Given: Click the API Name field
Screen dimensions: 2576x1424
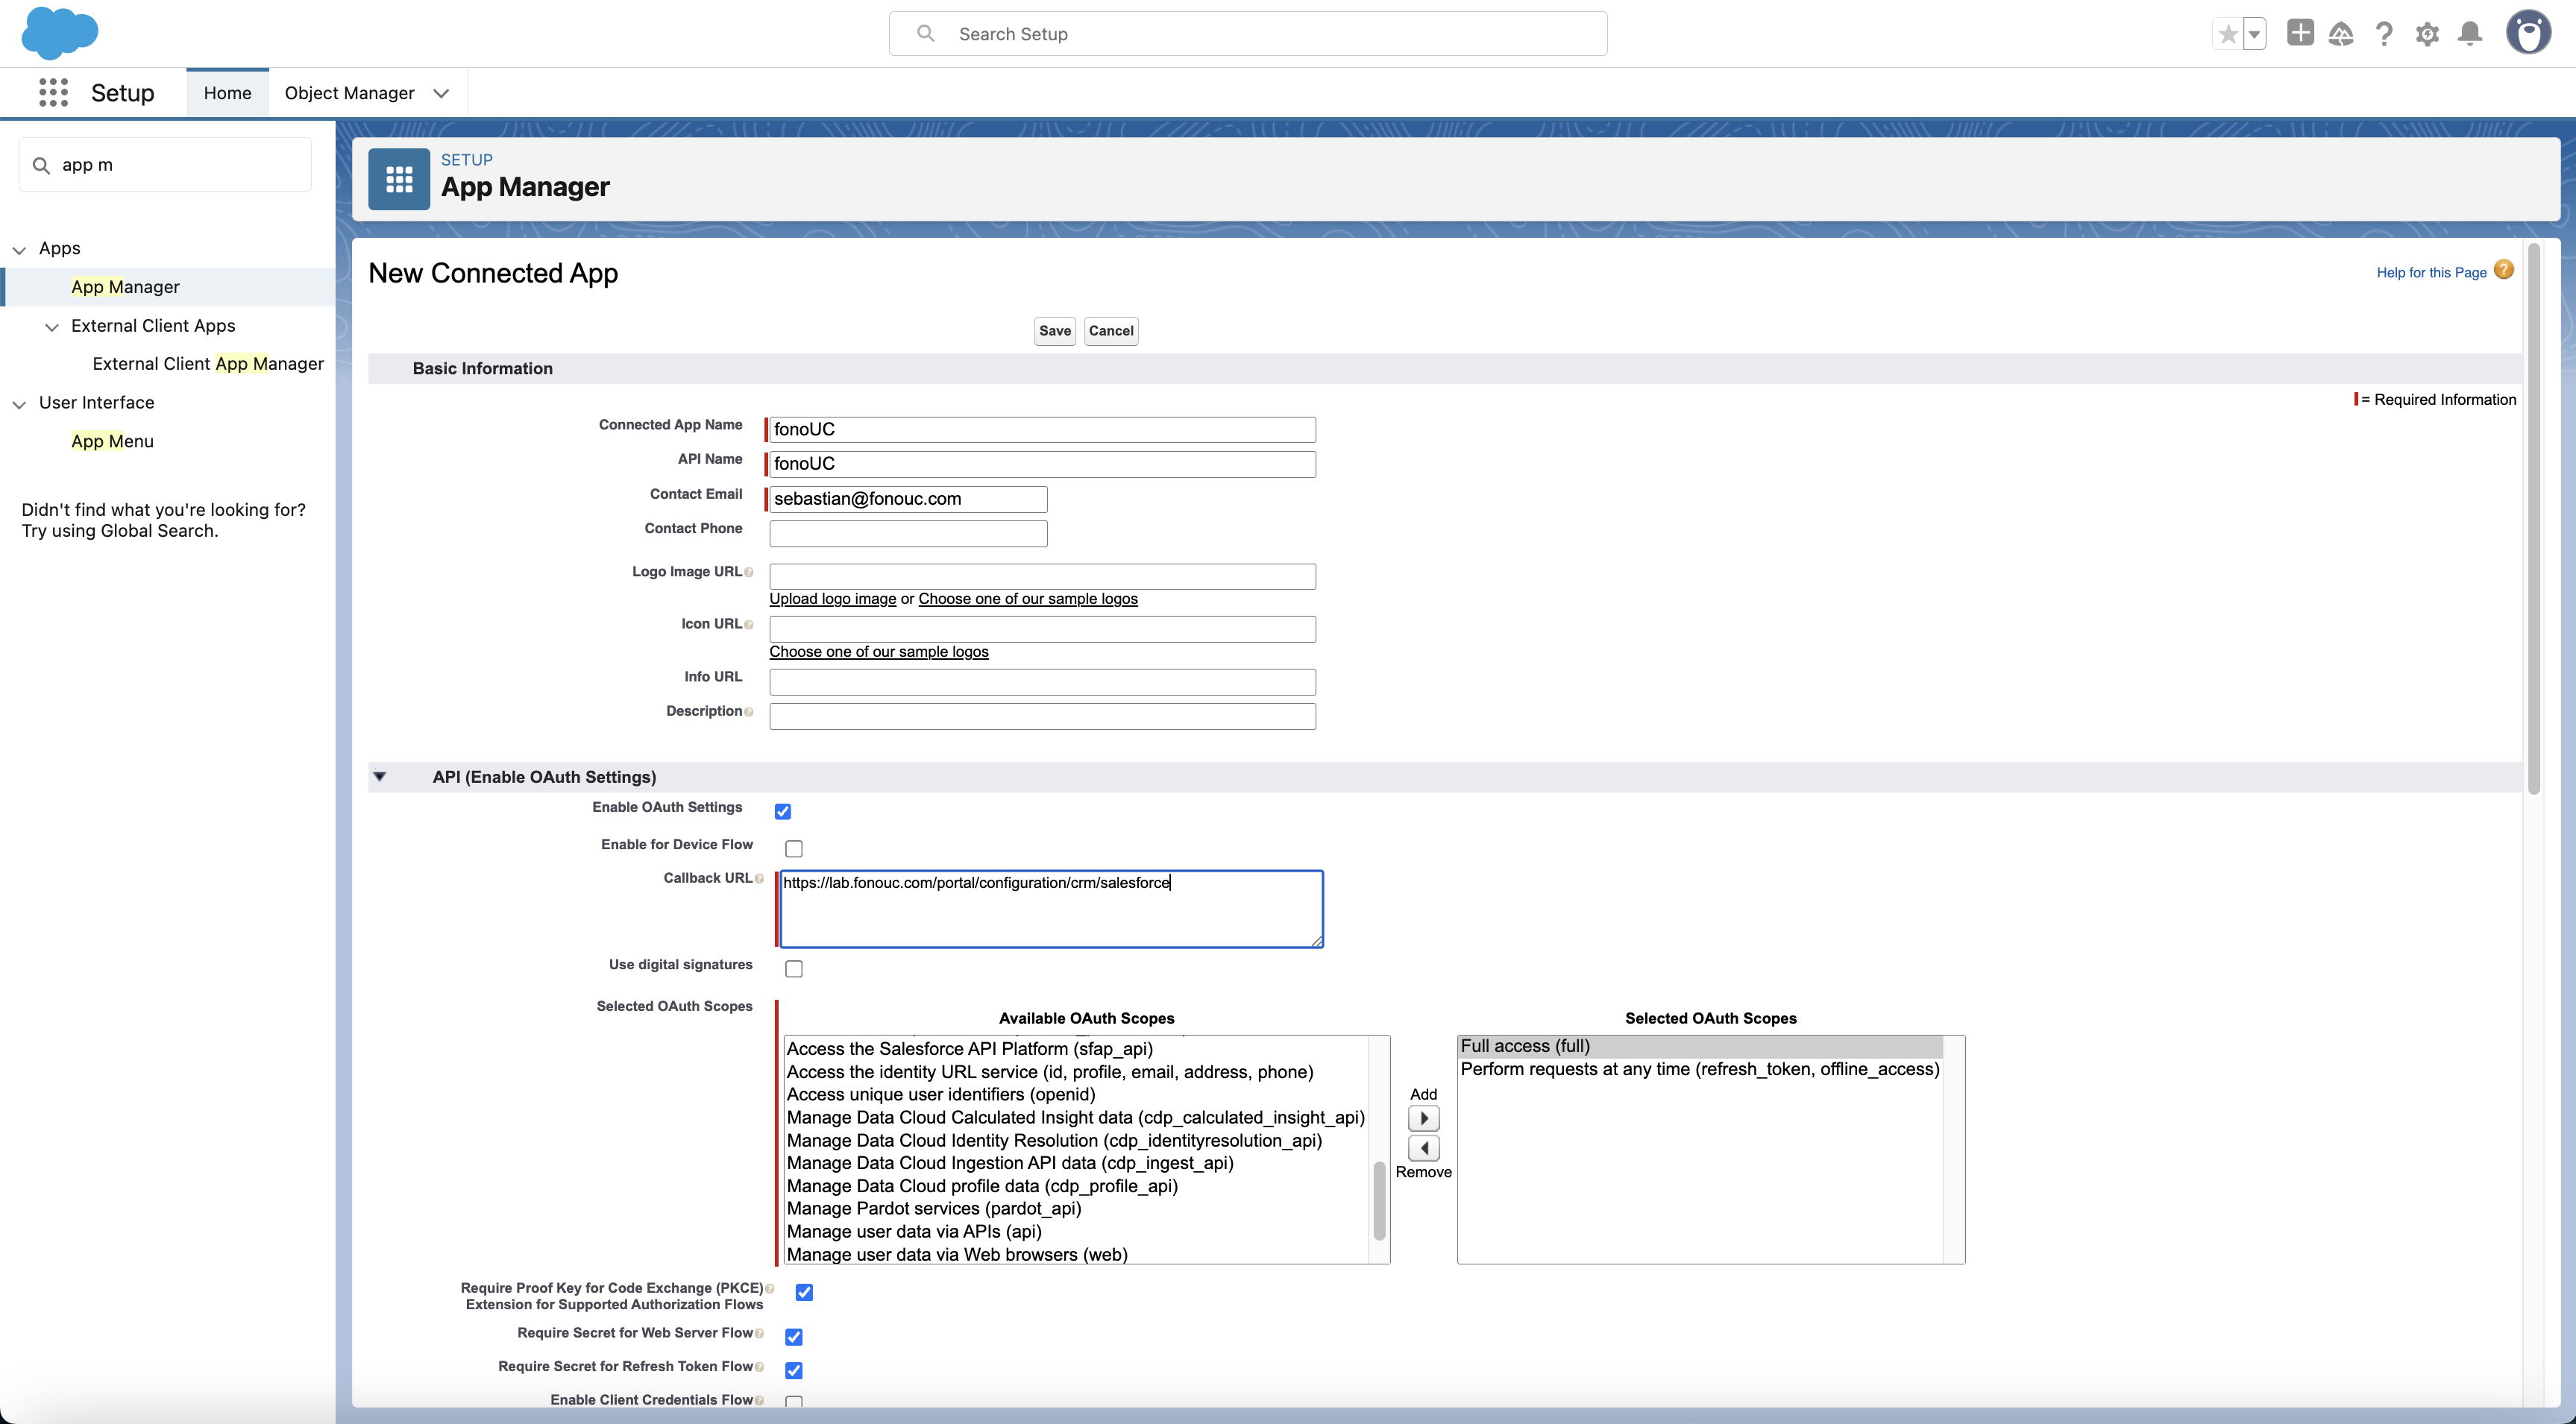Looking at the screenshot, I should (1042, 464).
